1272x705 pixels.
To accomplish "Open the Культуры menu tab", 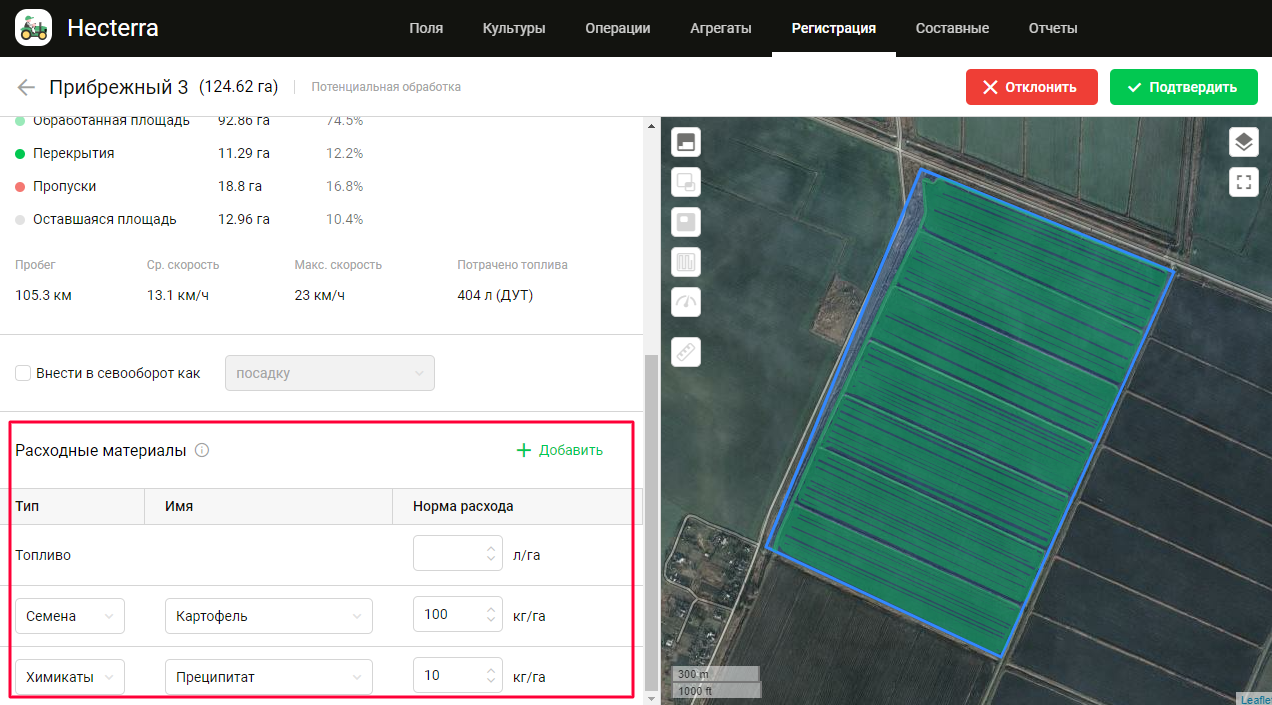I will tap(514, 28).
